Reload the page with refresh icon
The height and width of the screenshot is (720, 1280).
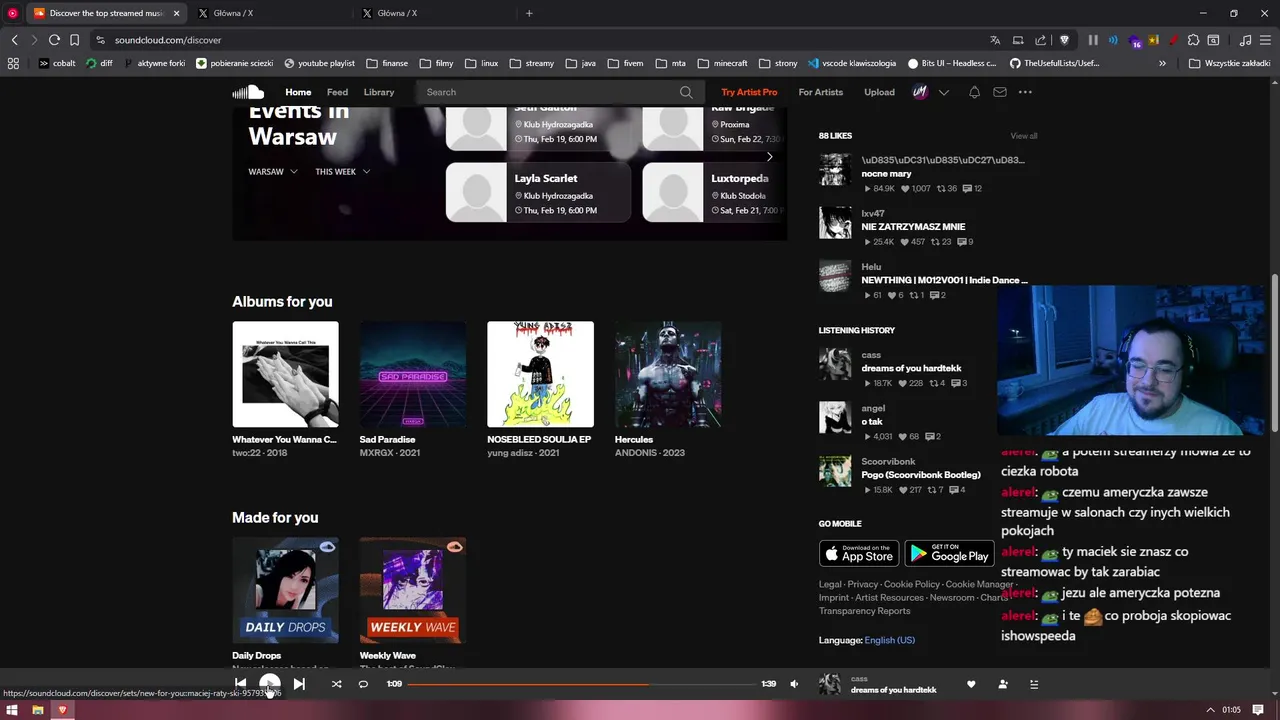click(54, 40)
